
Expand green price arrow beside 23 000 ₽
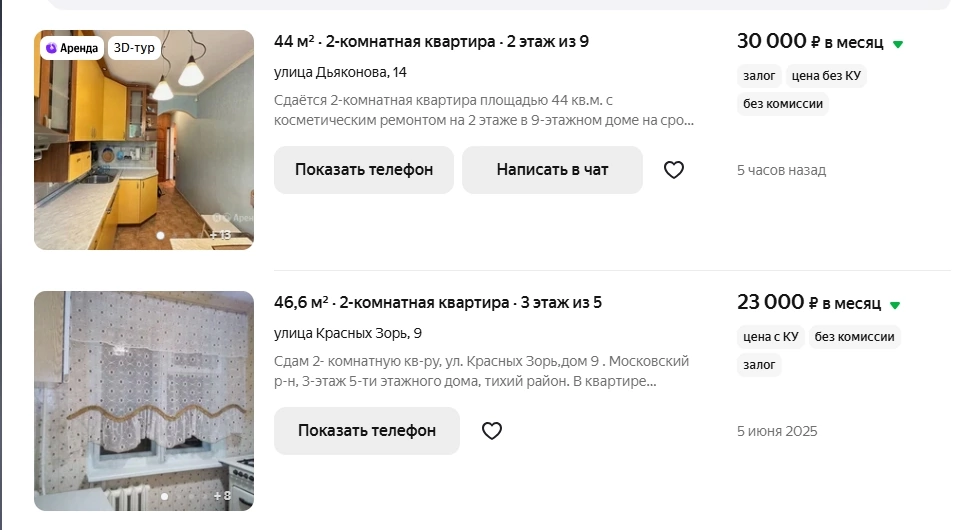pyautogui.click(x=895, y=305)
